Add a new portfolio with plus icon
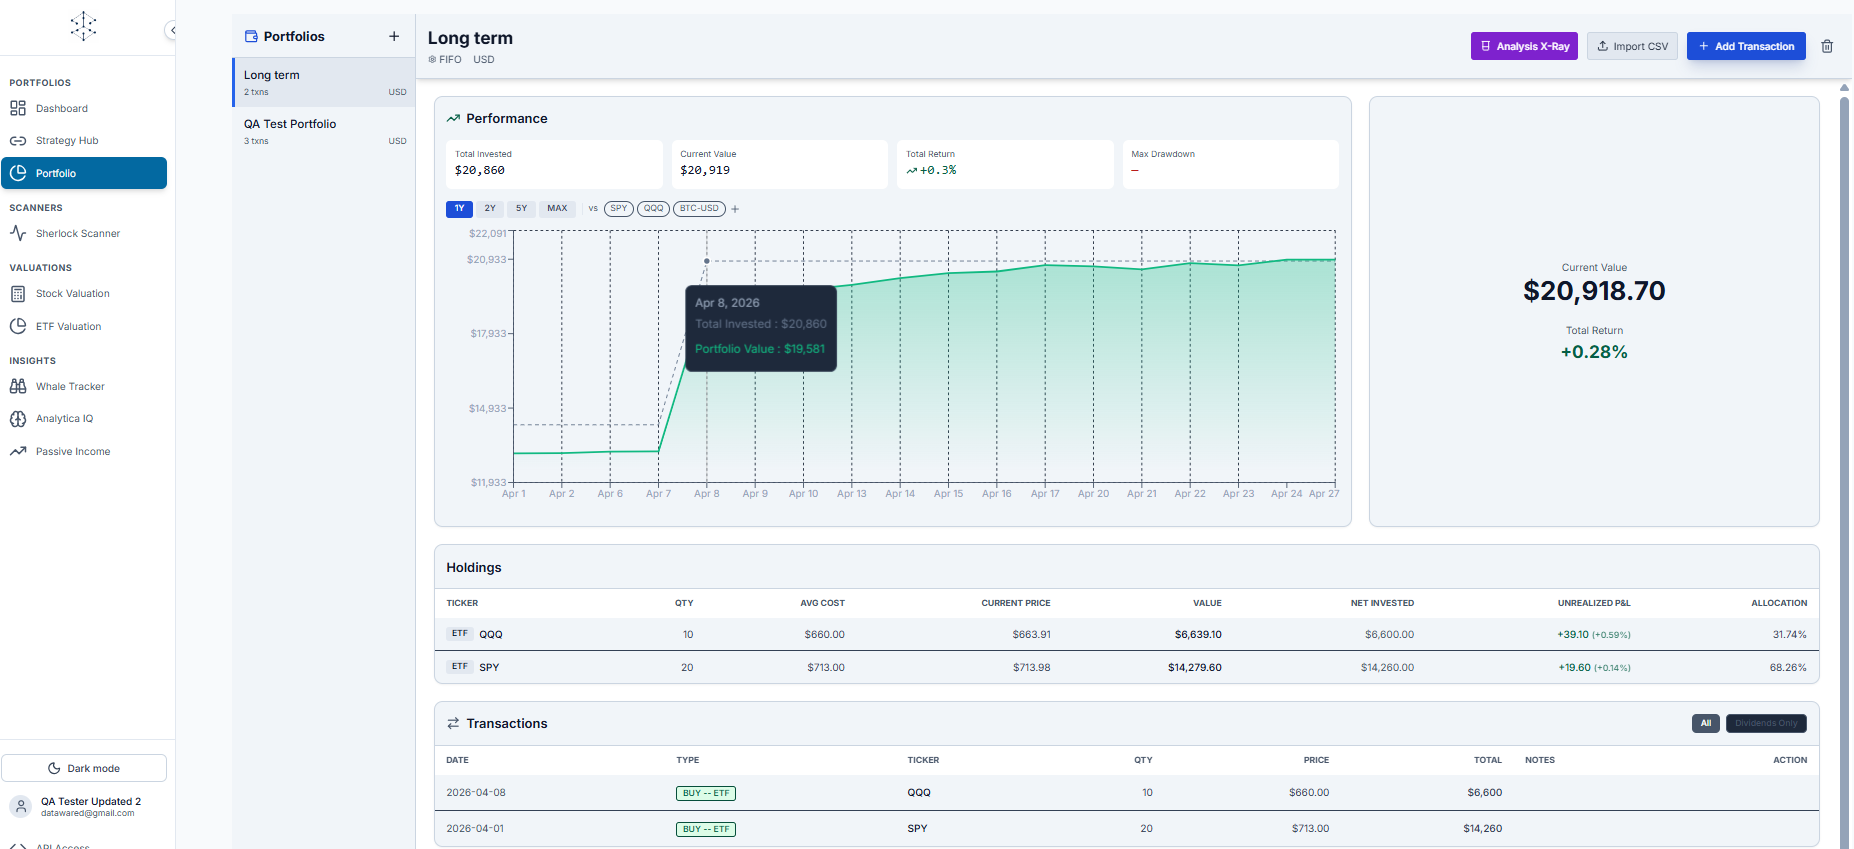 394,36
